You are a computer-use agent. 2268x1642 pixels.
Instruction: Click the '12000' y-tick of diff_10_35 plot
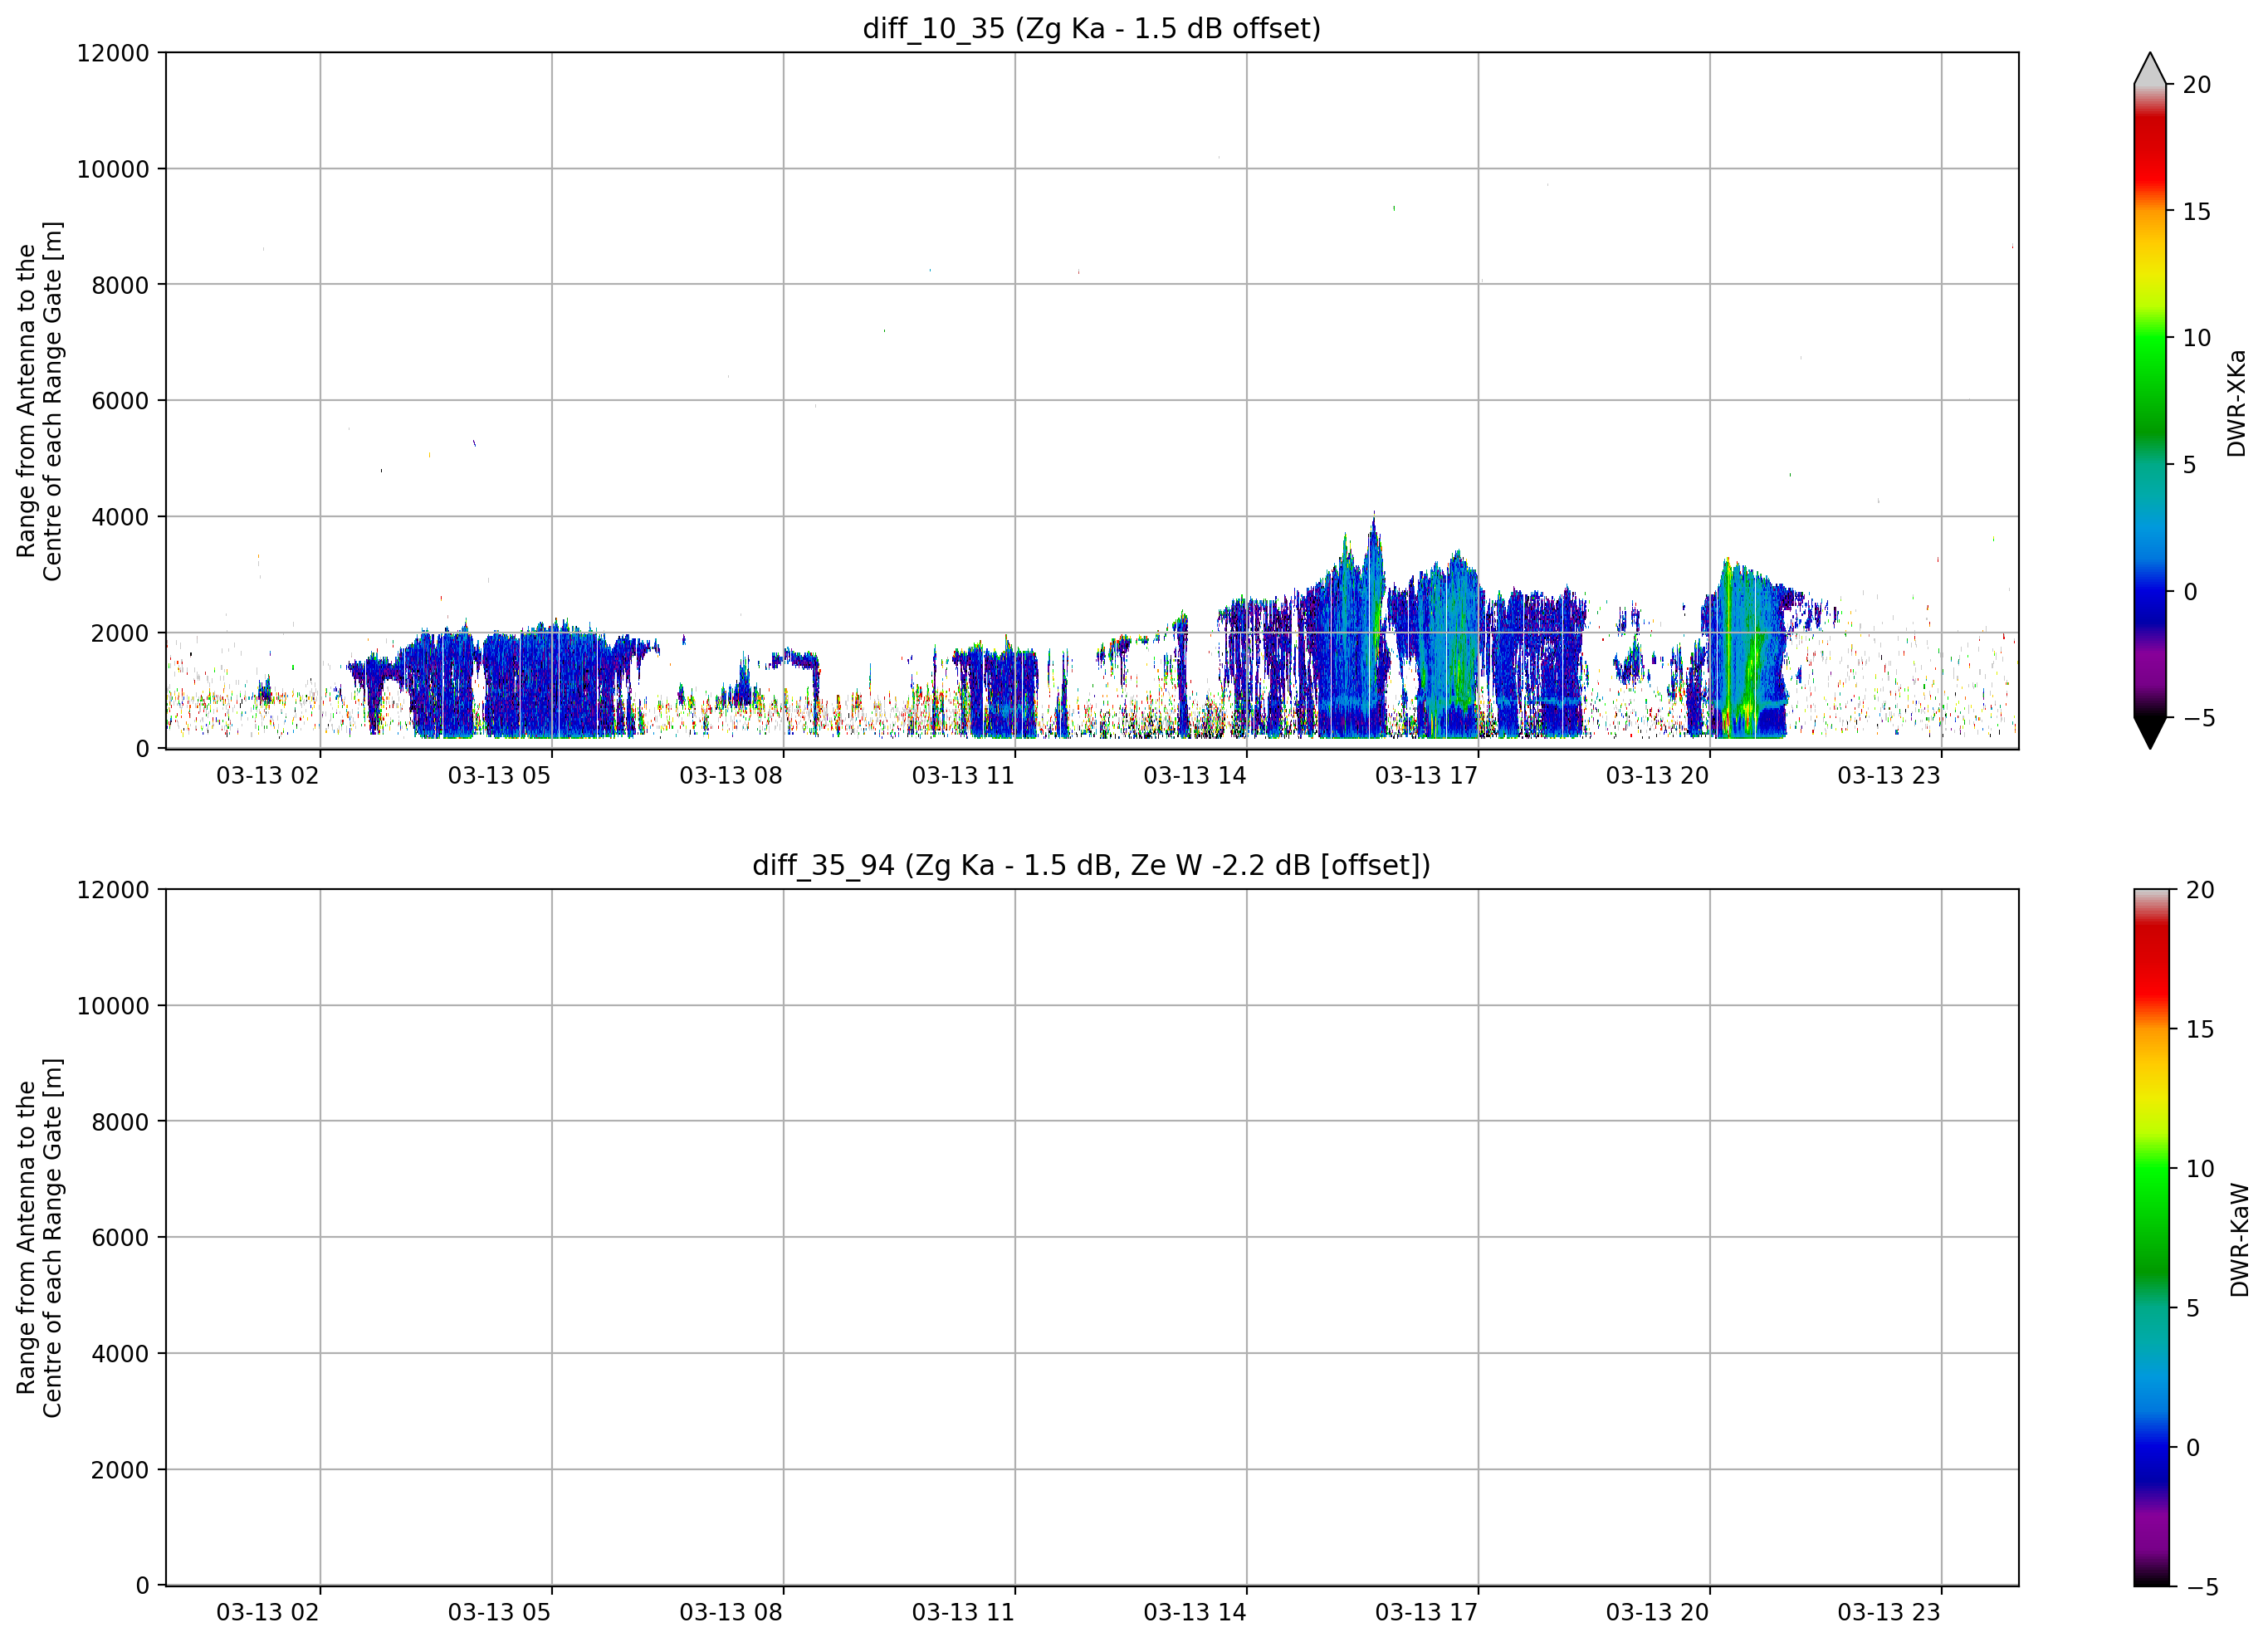[113, 53]
